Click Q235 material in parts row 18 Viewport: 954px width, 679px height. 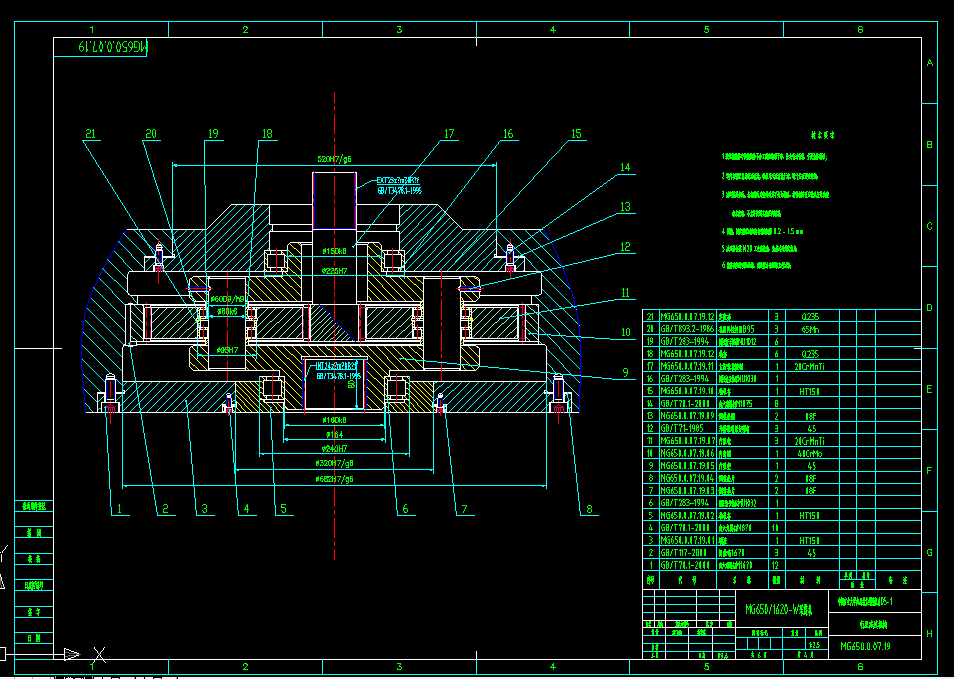[x=812, y=353]
